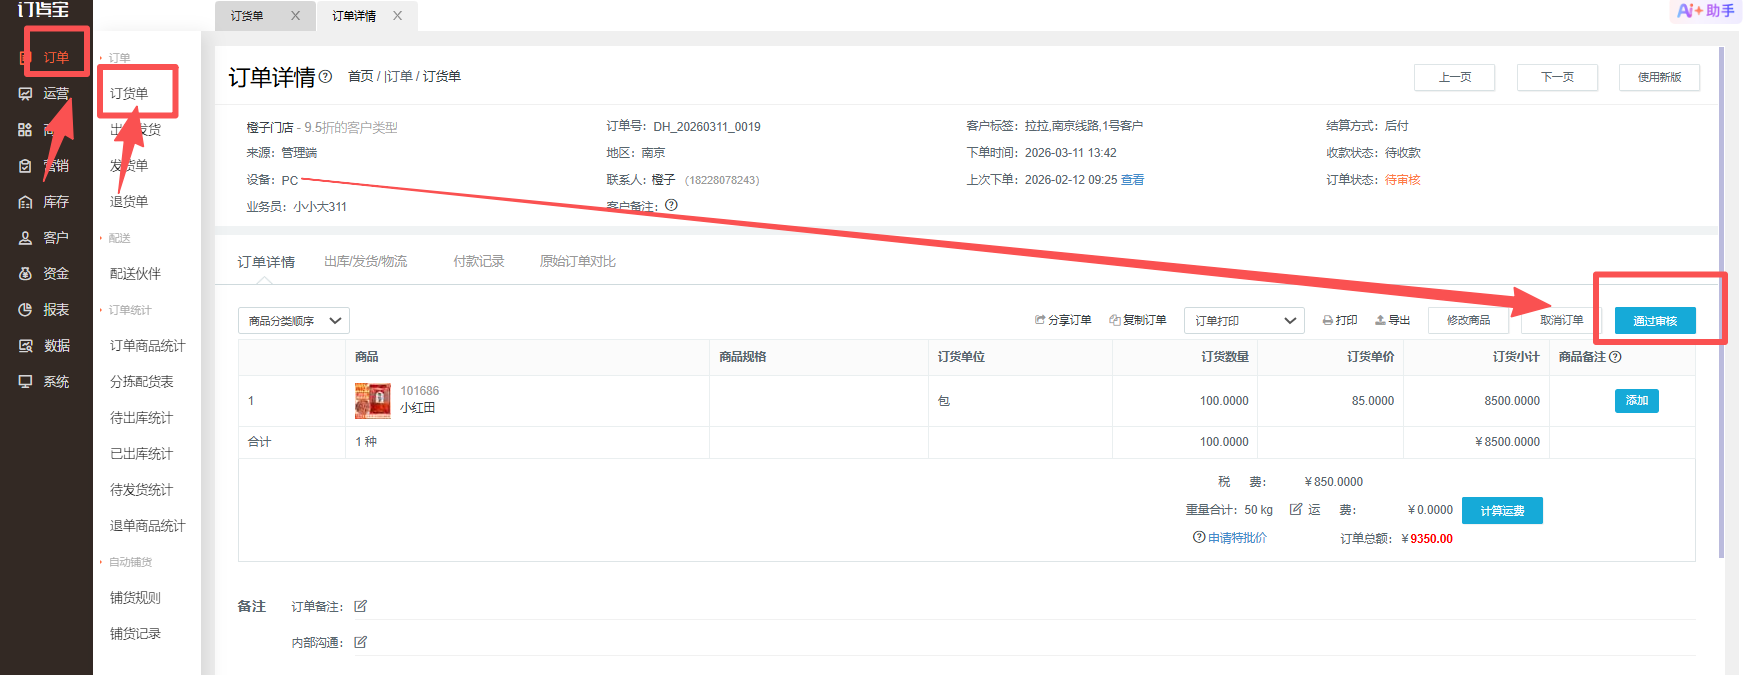Viewport: 1752px width, 675px height.
Task: Open the 客户 person sidebar icon
Action: tap(26, 238)
